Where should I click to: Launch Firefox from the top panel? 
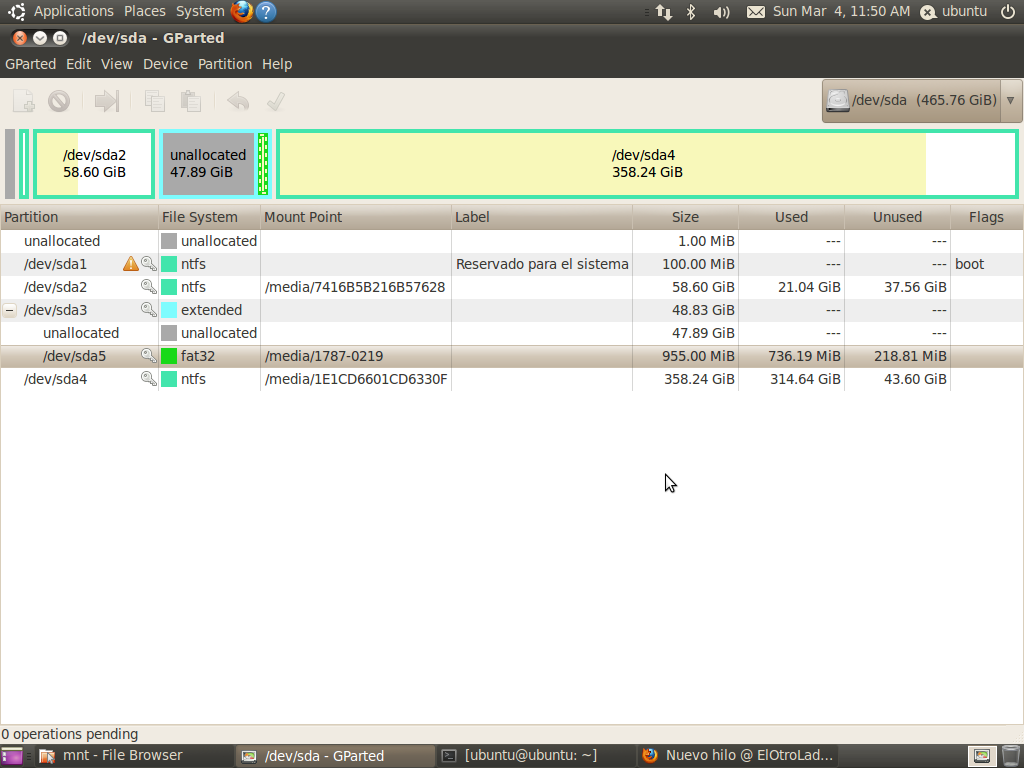click(x=242, y=12)
